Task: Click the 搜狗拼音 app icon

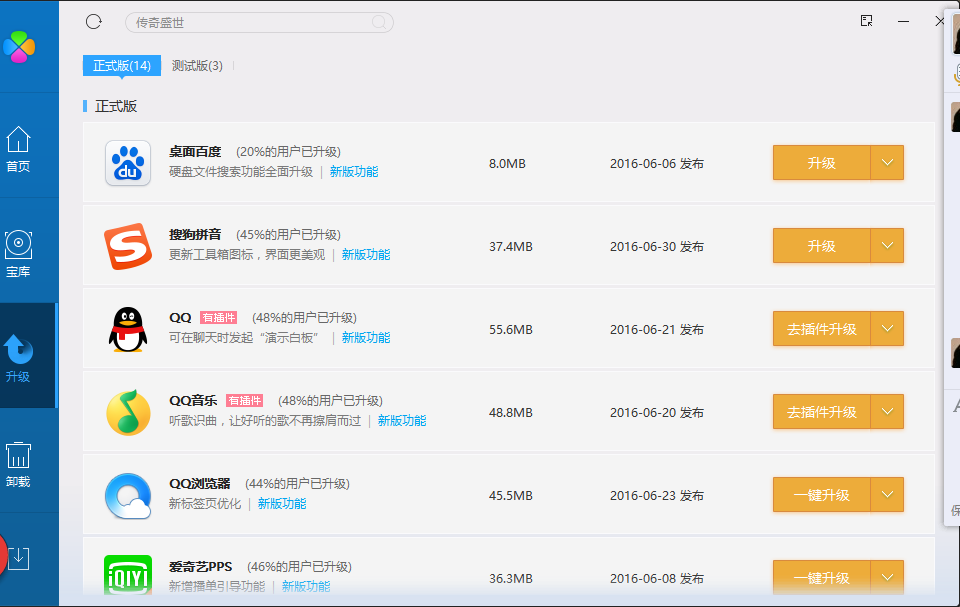Action: click(x=128, y=246)
